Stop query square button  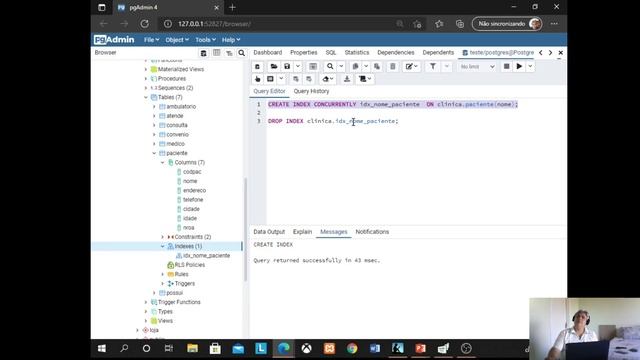click(x=506, y=67)
